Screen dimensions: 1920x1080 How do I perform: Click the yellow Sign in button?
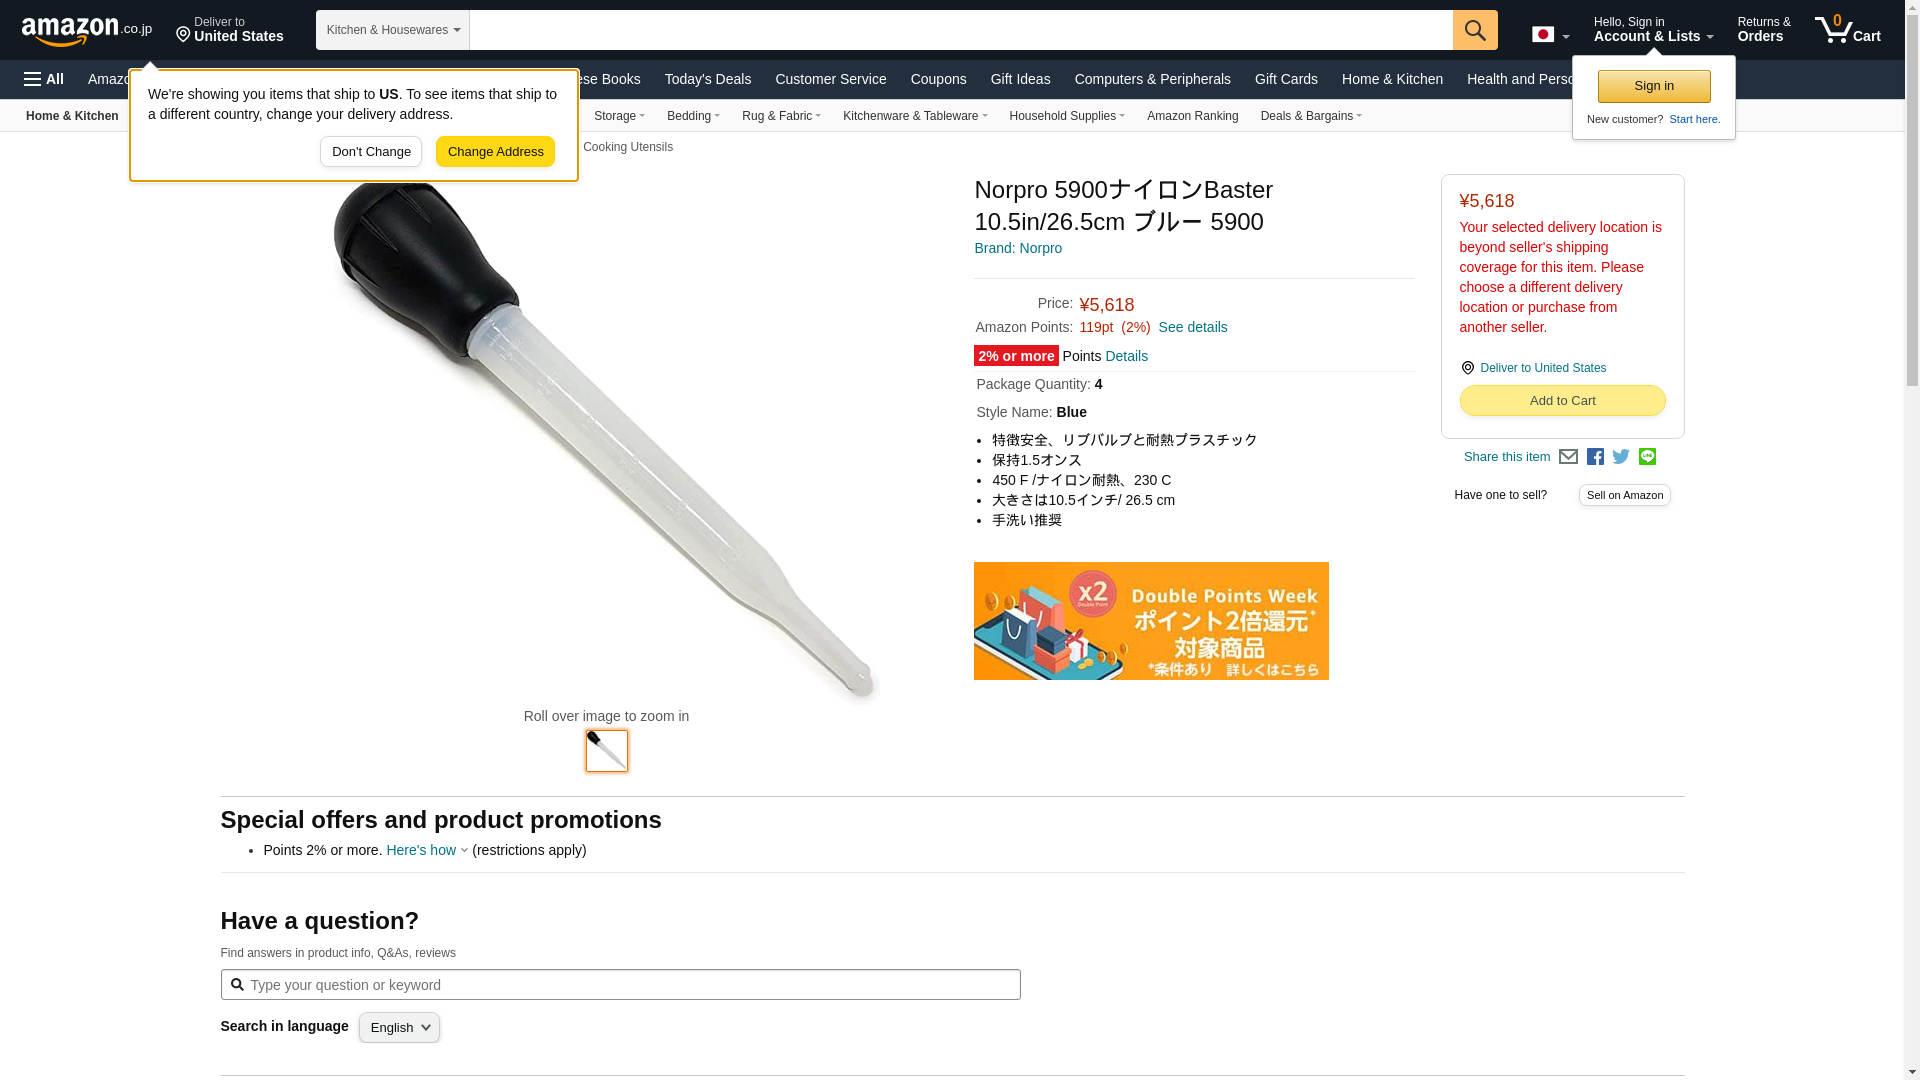(x=1654, y=87)
